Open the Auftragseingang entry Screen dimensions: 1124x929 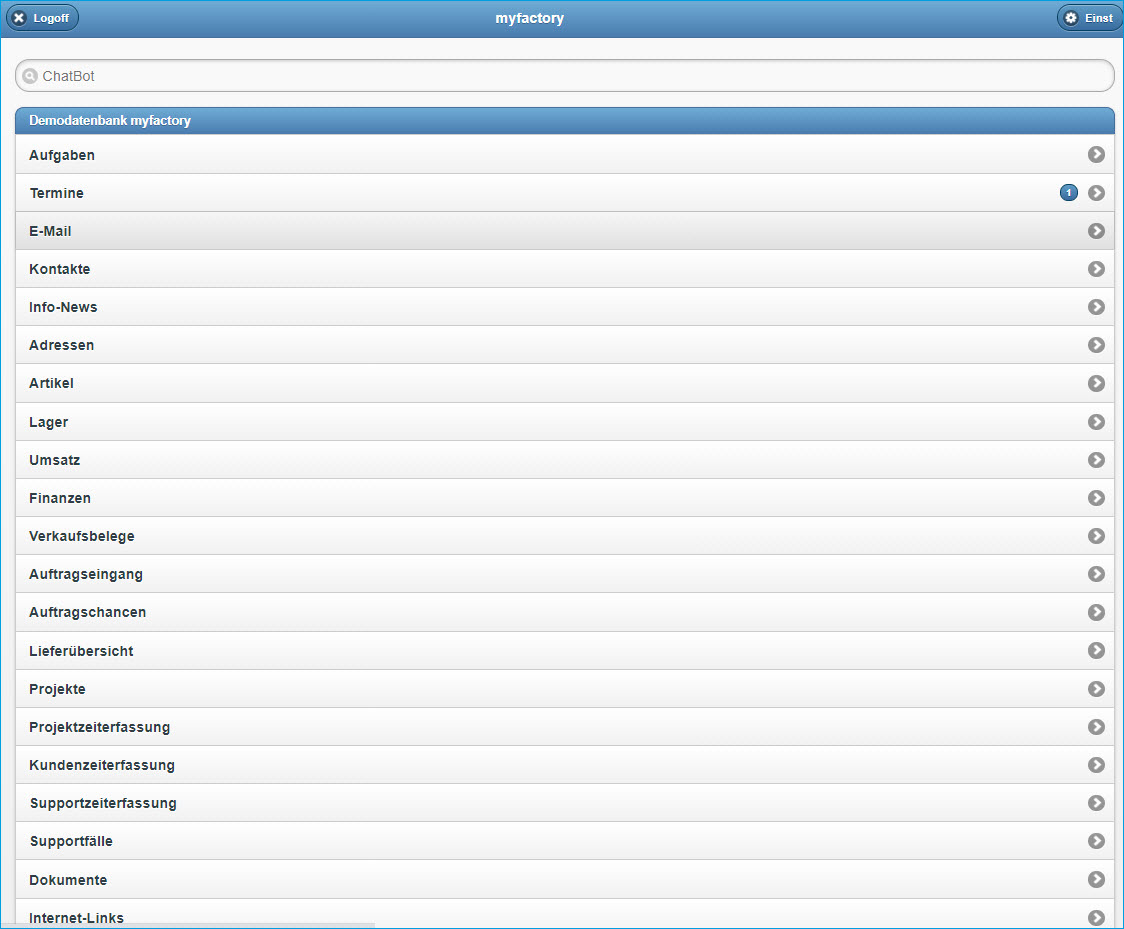565,573
